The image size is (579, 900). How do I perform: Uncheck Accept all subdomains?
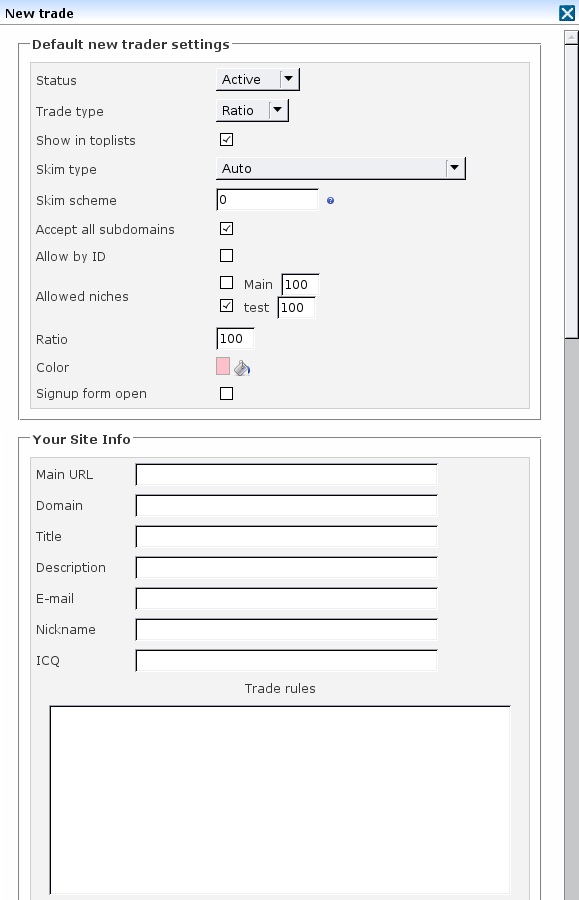(x=227, y=228)
